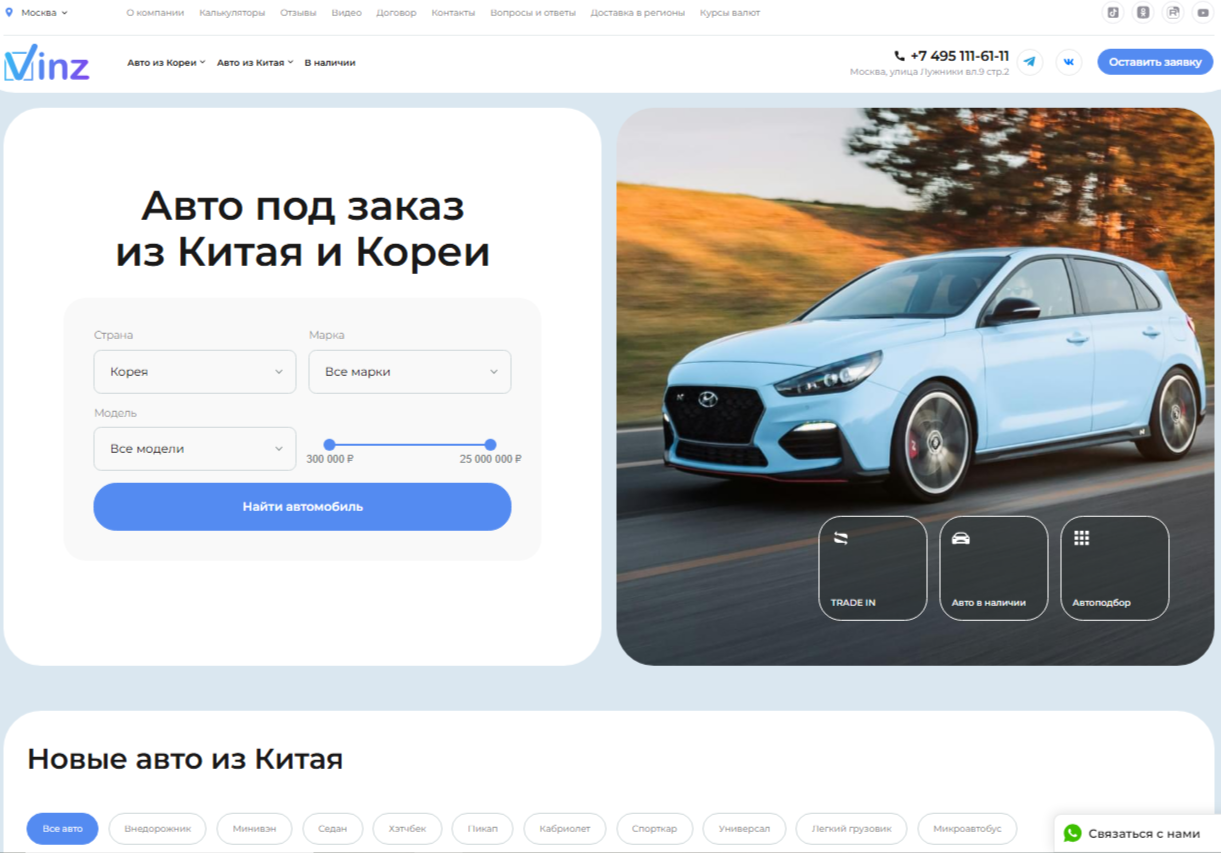Expand the Все модели dropdown
The height and width of the screenshot is (853, 1221).
[x=195, y=449]
